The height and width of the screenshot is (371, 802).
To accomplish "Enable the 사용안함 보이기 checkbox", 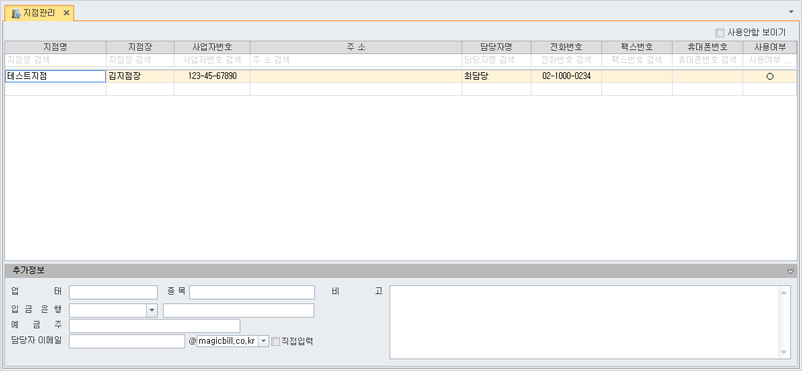I will point(720,32).
